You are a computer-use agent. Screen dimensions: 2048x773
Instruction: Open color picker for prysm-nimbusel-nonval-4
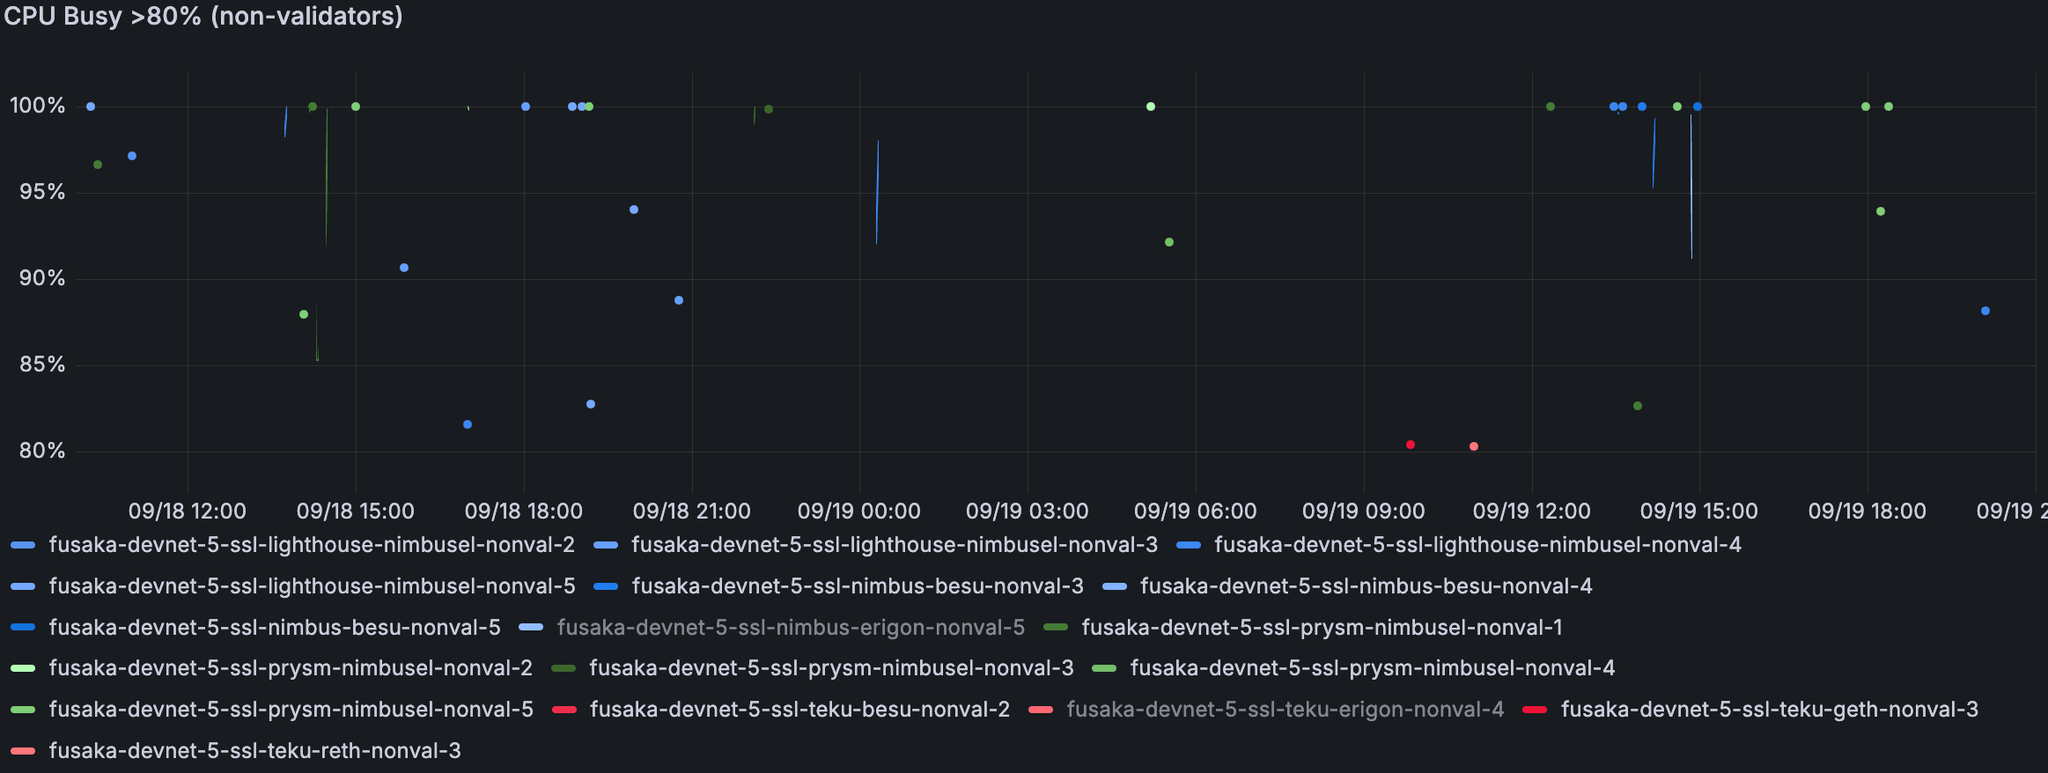[x=1104, y=669]
